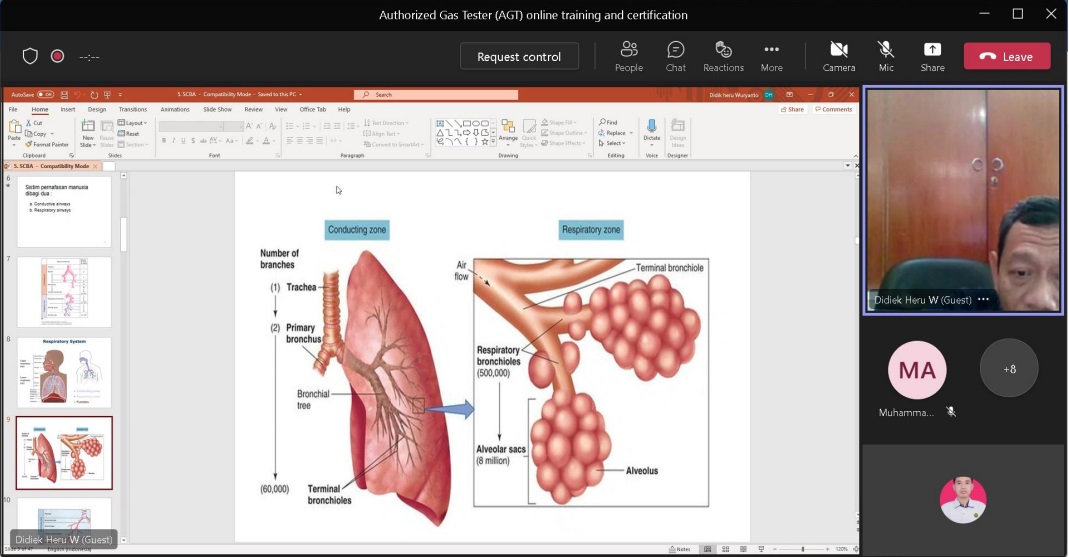Collapse the PowerPoint ribbon
This screenshot has height=557, width=1069.
pyautogui.click(x=856, y=156)
